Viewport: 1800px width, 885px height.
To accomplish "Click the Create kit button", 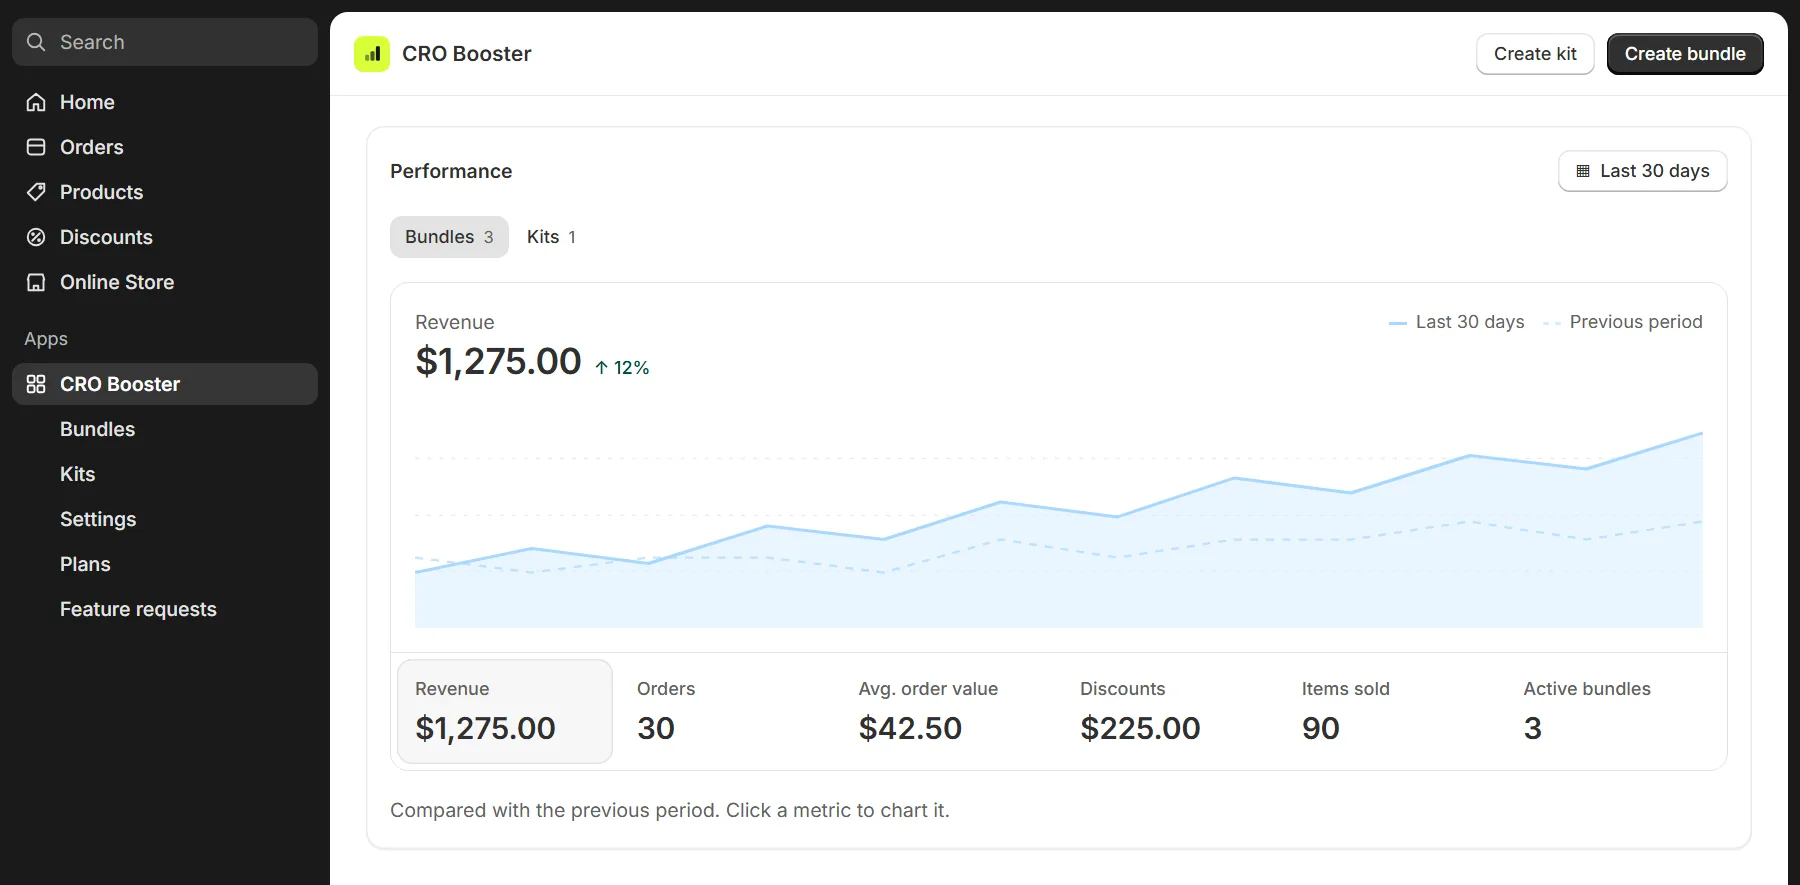I will pos(1535,54).
